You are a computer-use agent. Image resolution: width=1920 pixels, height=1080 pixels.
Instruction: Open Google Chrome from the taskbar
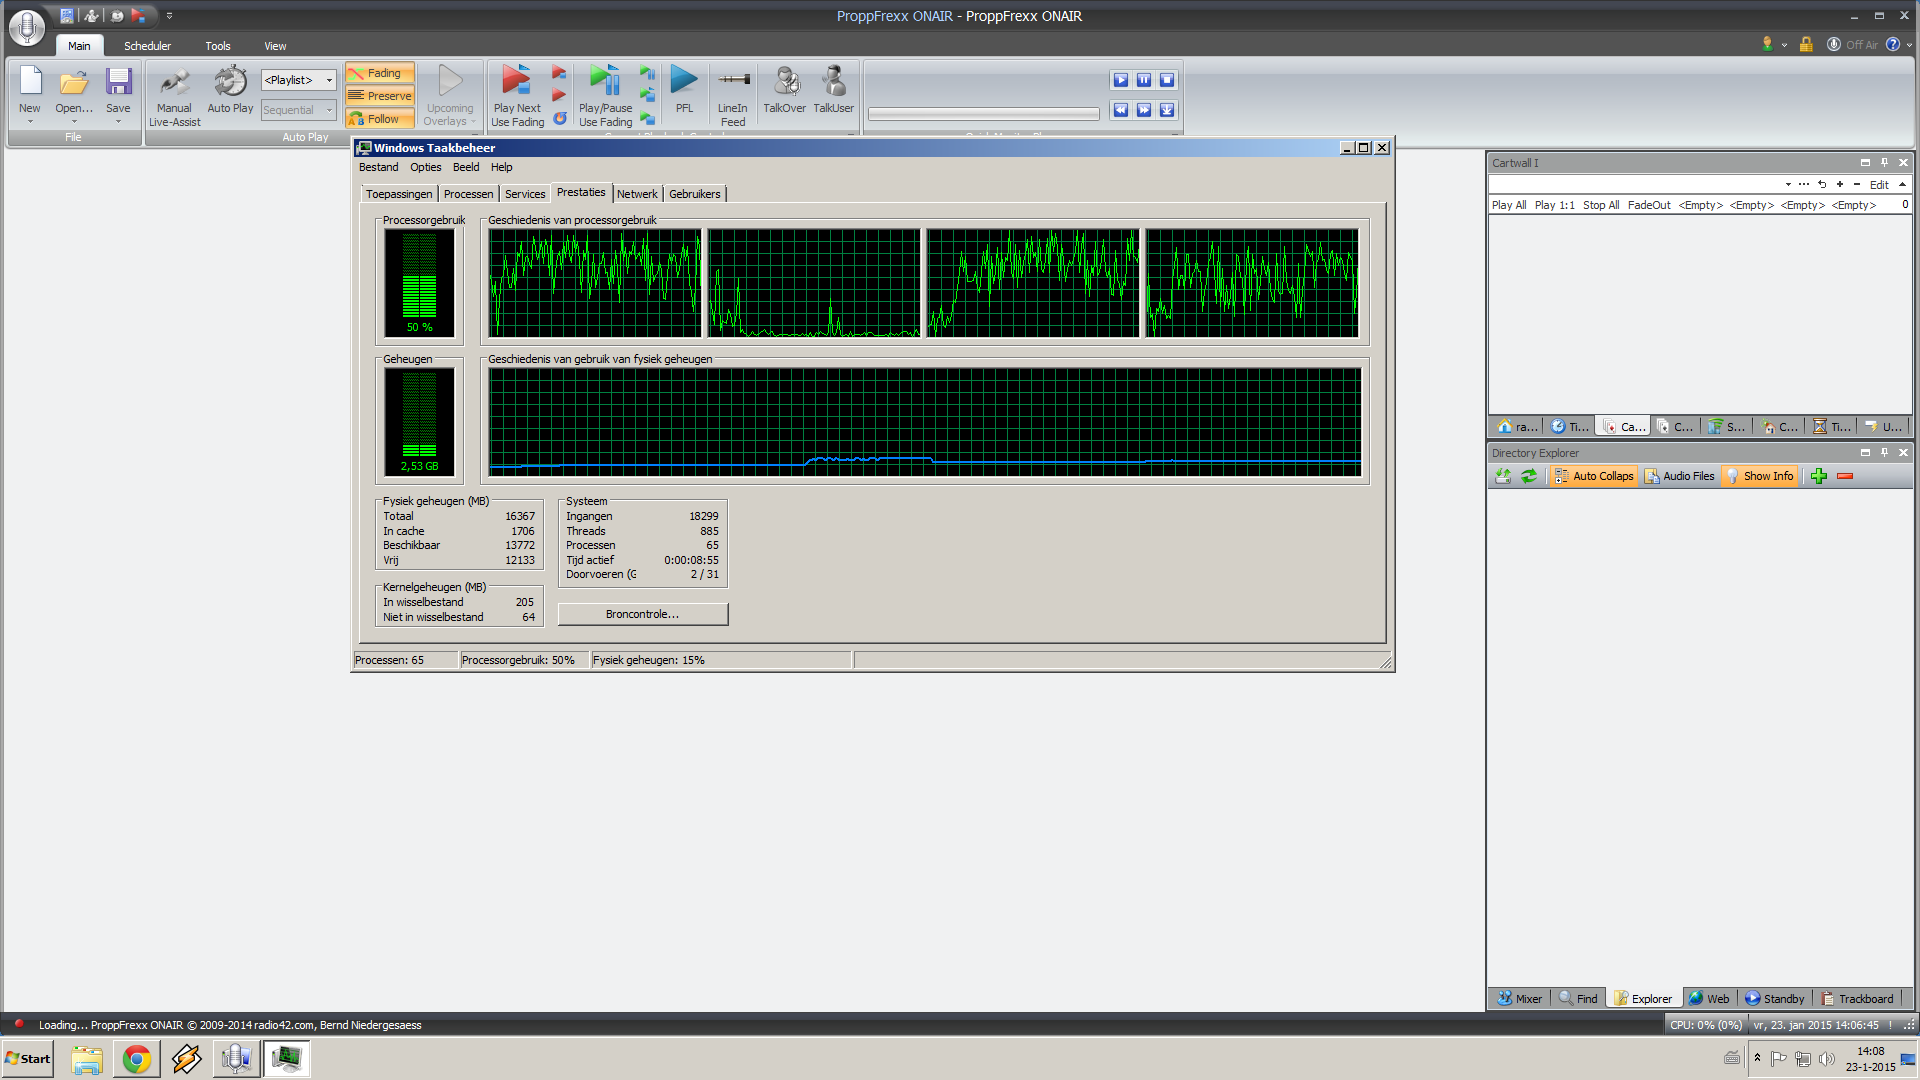137,1058
